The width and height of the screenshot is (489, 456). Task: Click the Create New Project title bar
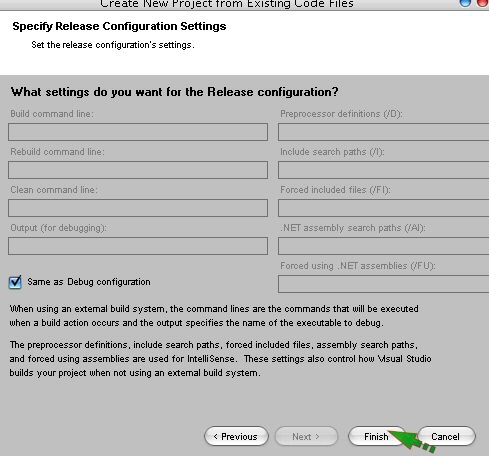point(227,4)
